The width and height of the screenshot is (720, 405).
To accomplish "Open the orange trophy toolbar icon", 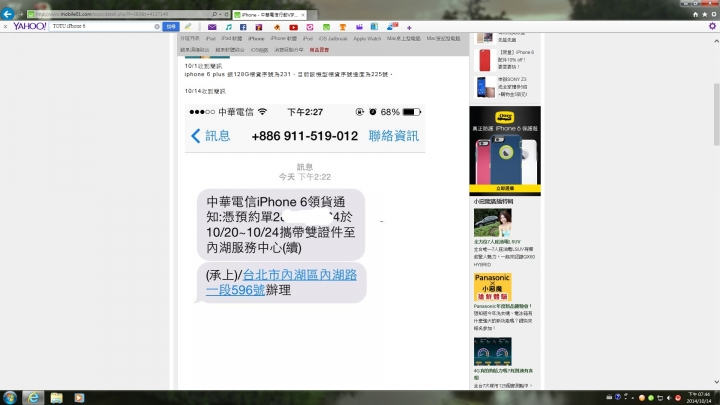I will 343,27.
